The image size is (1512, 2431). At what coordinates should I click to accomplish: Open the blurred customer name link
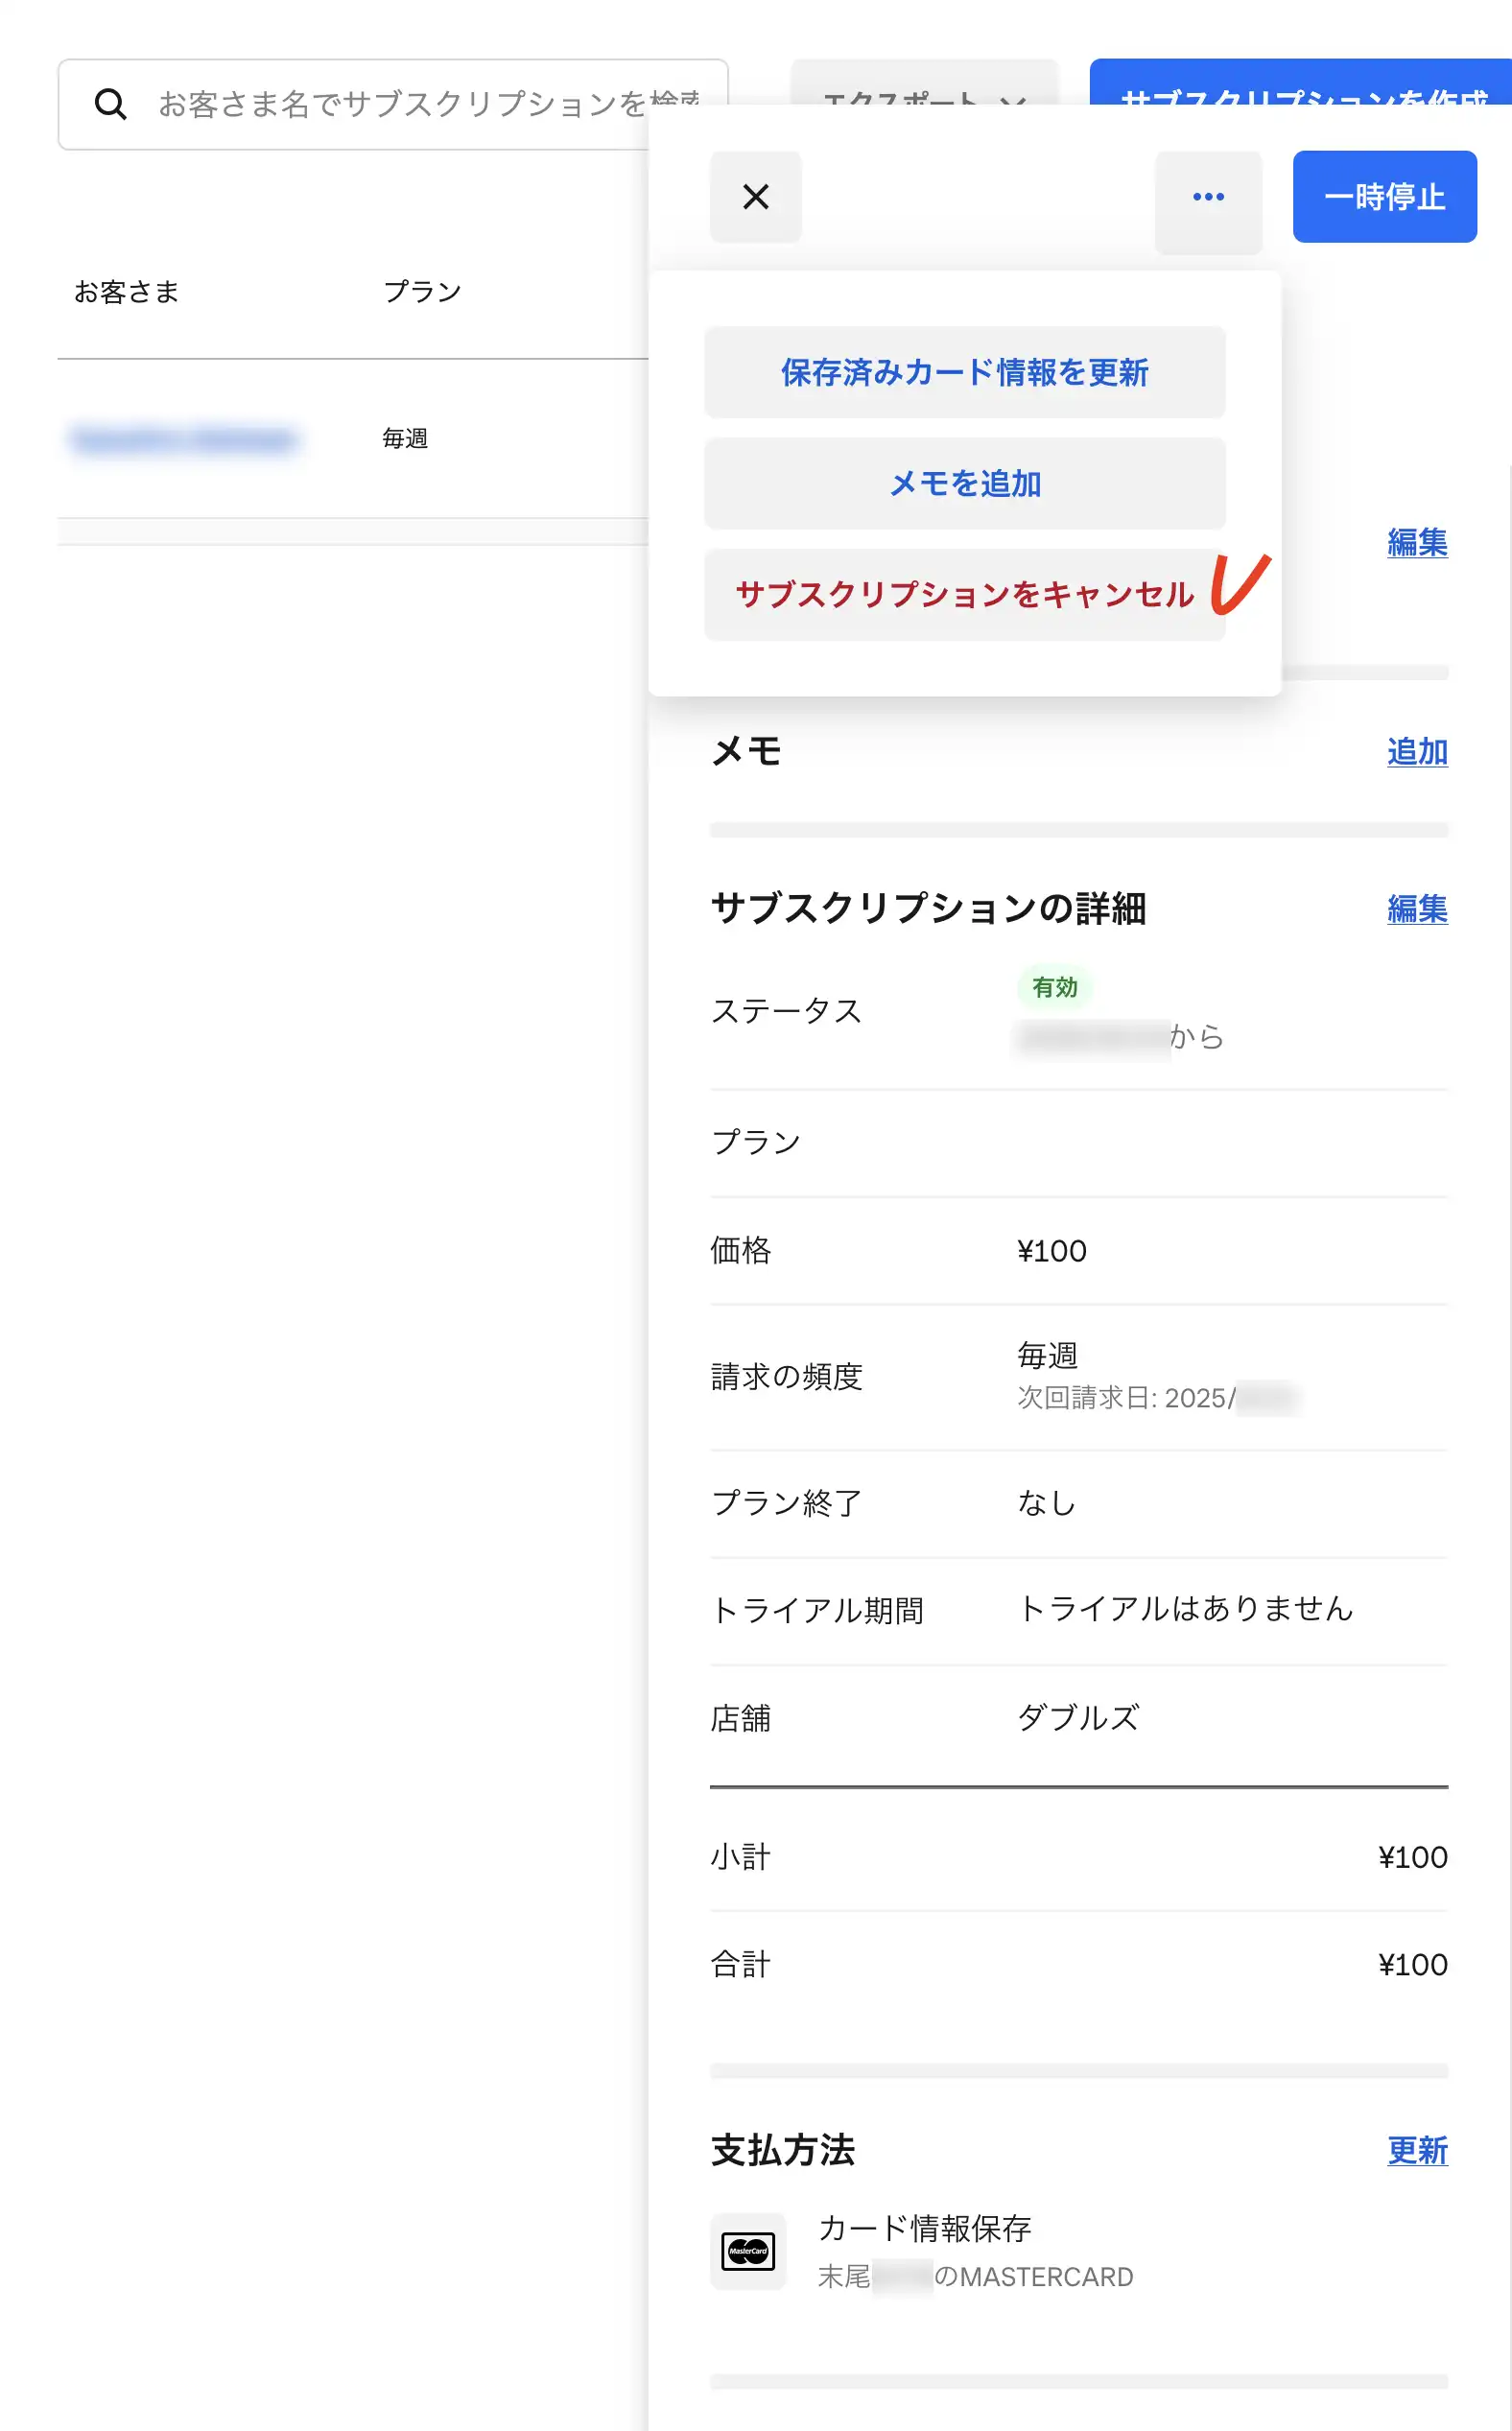(x=184, y=439)
